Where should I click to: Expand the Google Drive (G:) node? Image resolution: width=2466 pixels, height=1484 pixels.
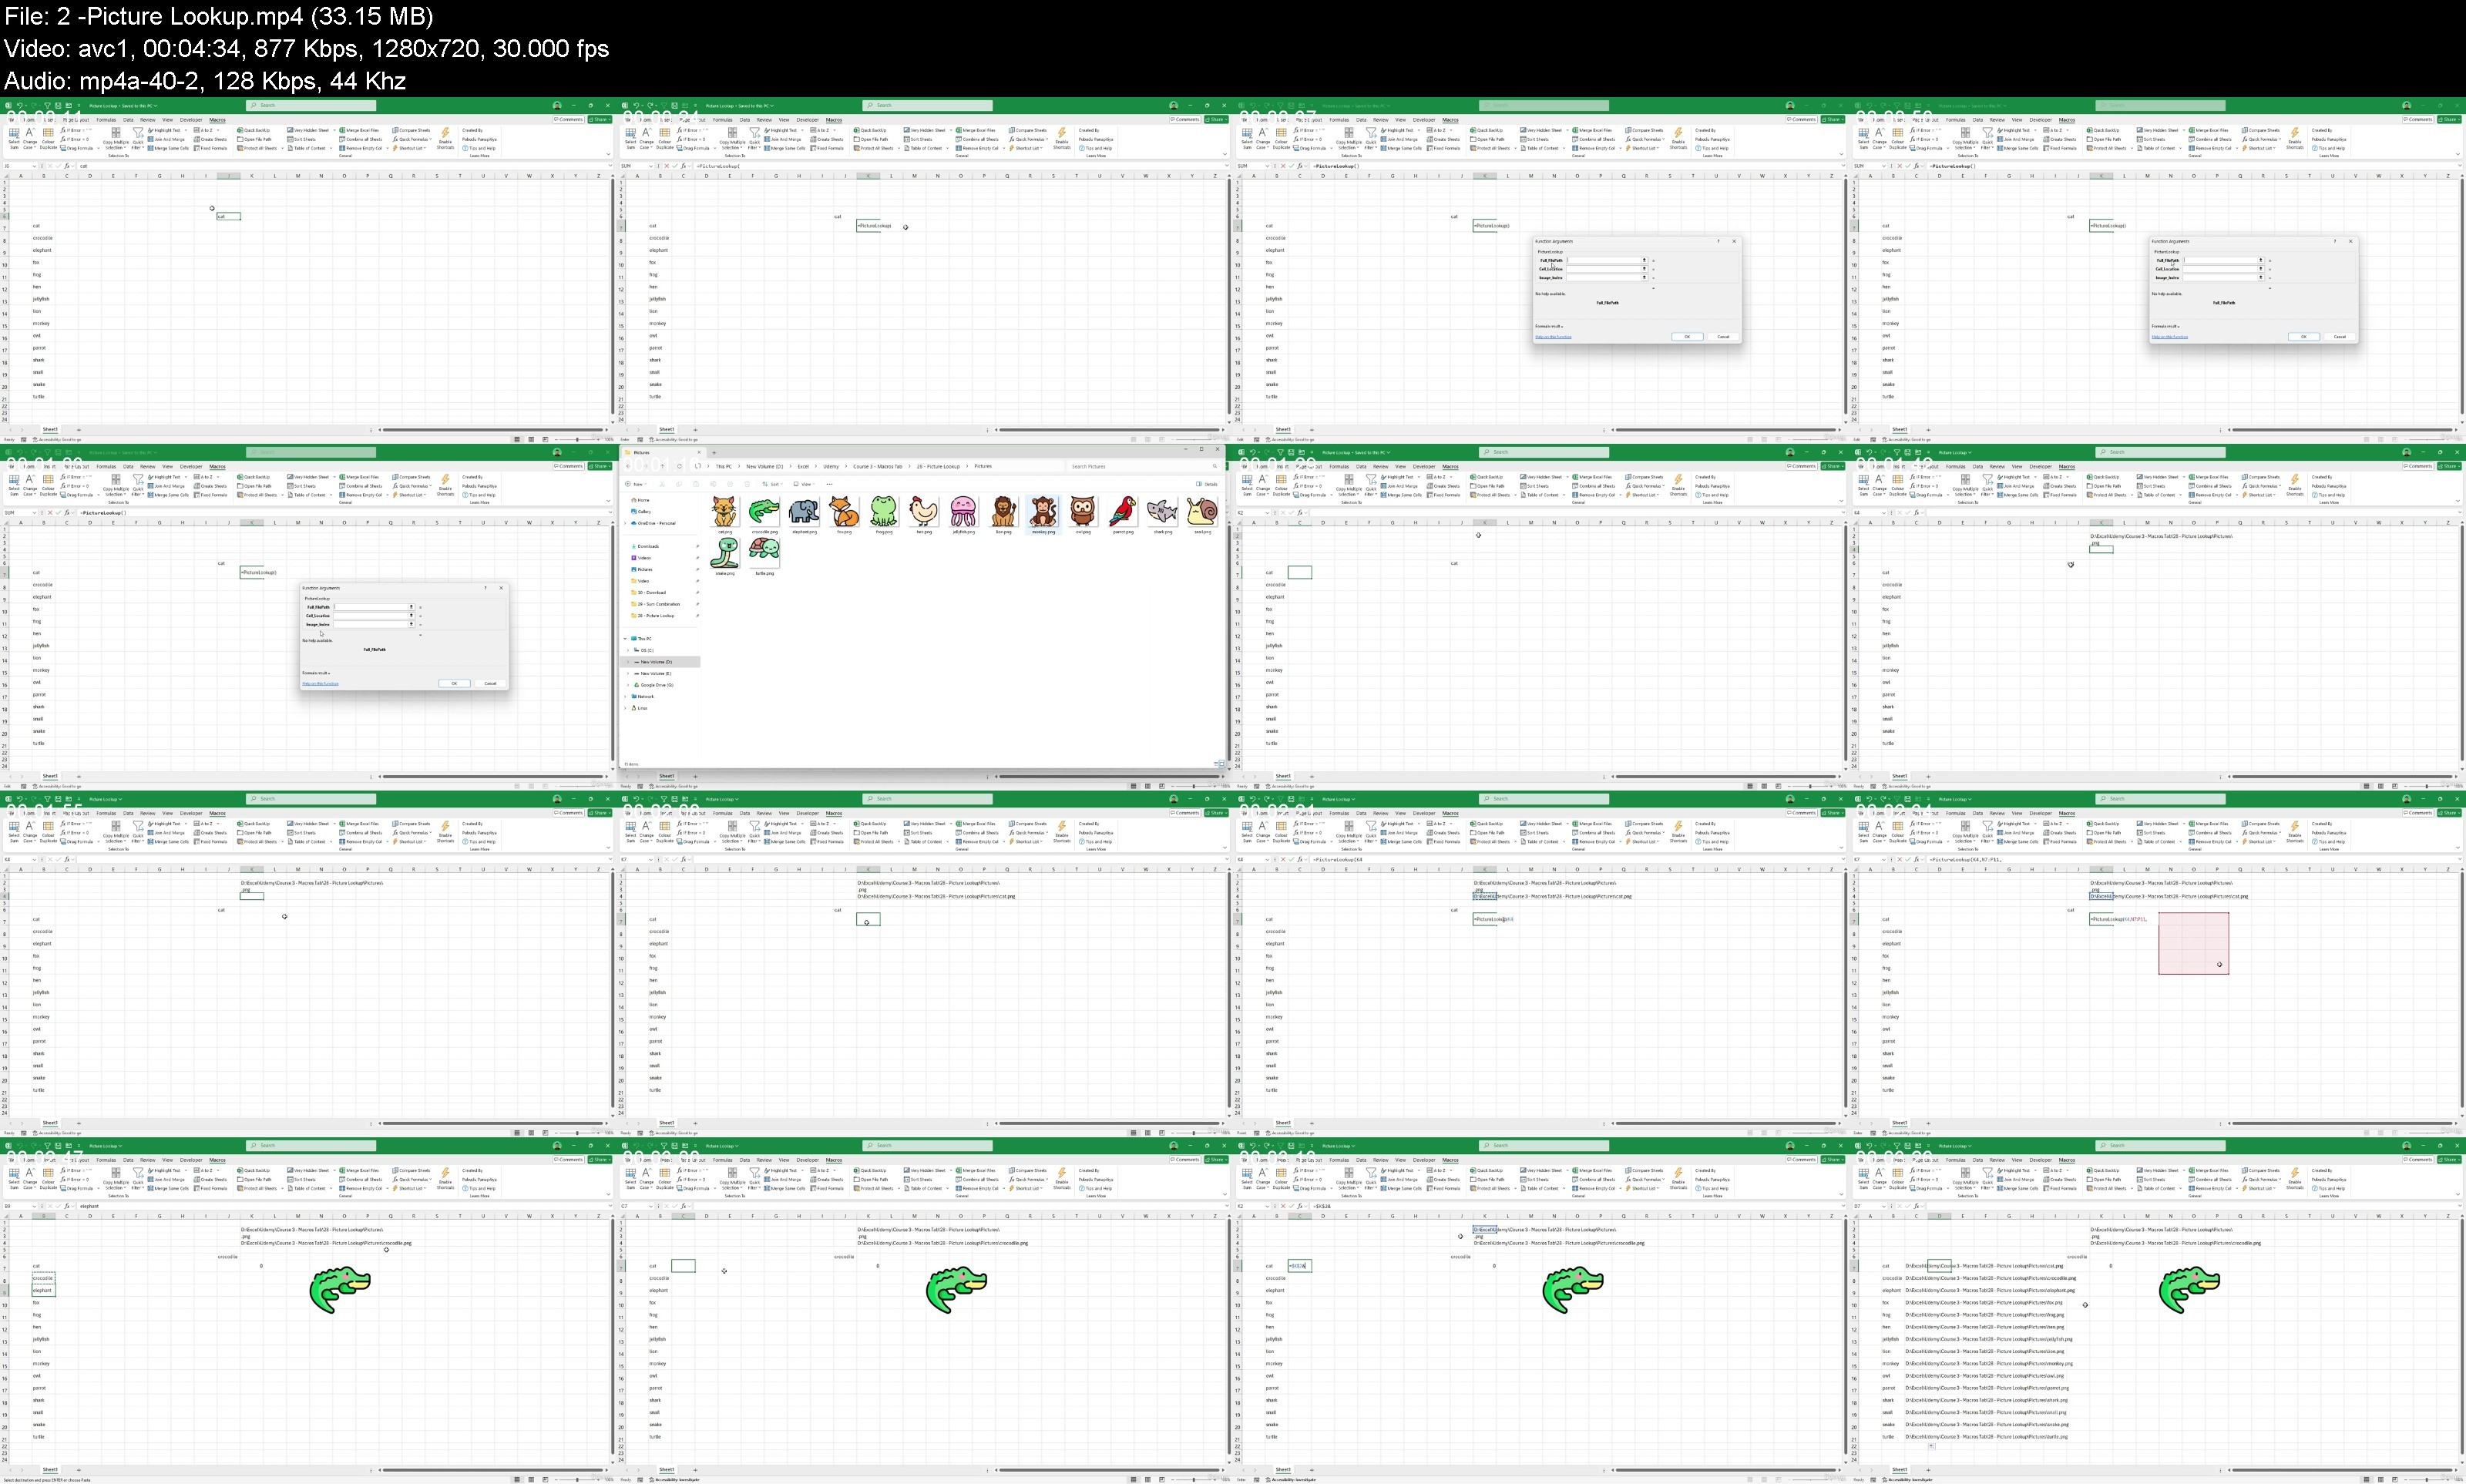(x=629, y=685)
